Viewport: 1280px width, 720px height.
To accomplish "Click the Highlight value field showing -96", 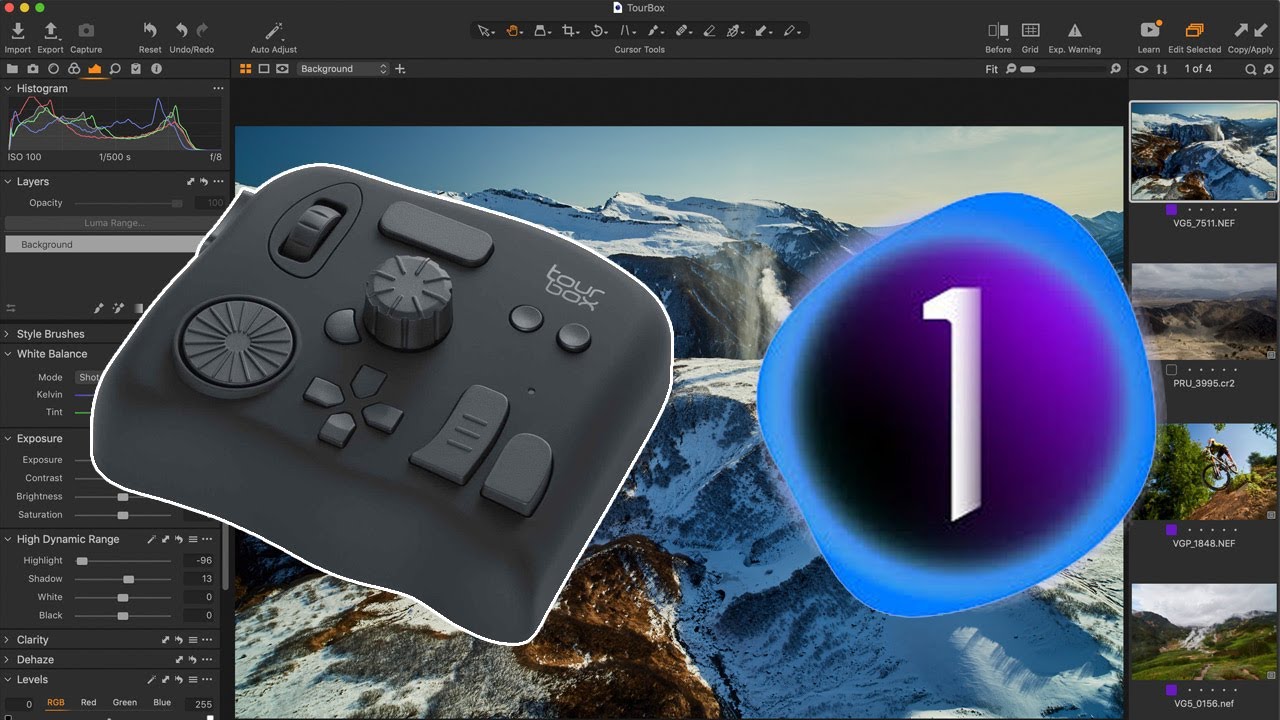I will pos(199,561).
